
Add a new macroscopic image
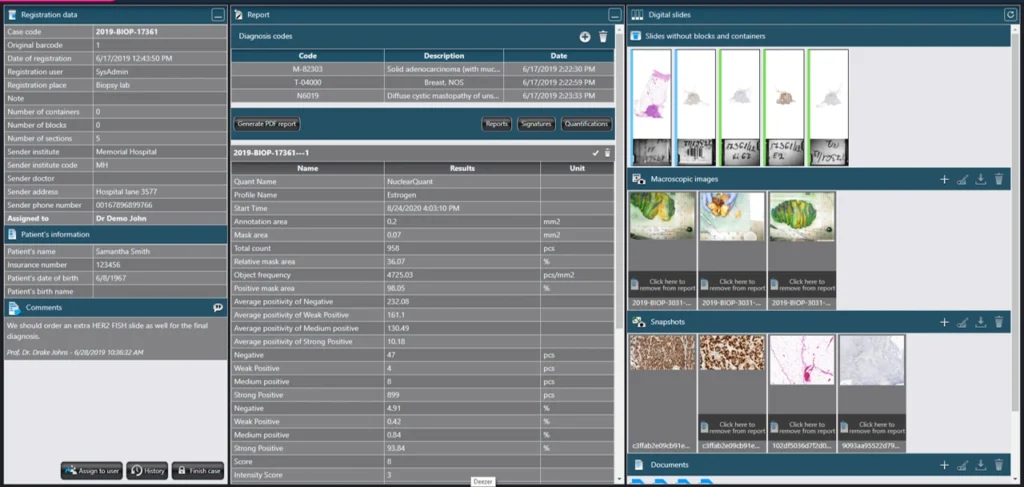[x=944, y=180]
